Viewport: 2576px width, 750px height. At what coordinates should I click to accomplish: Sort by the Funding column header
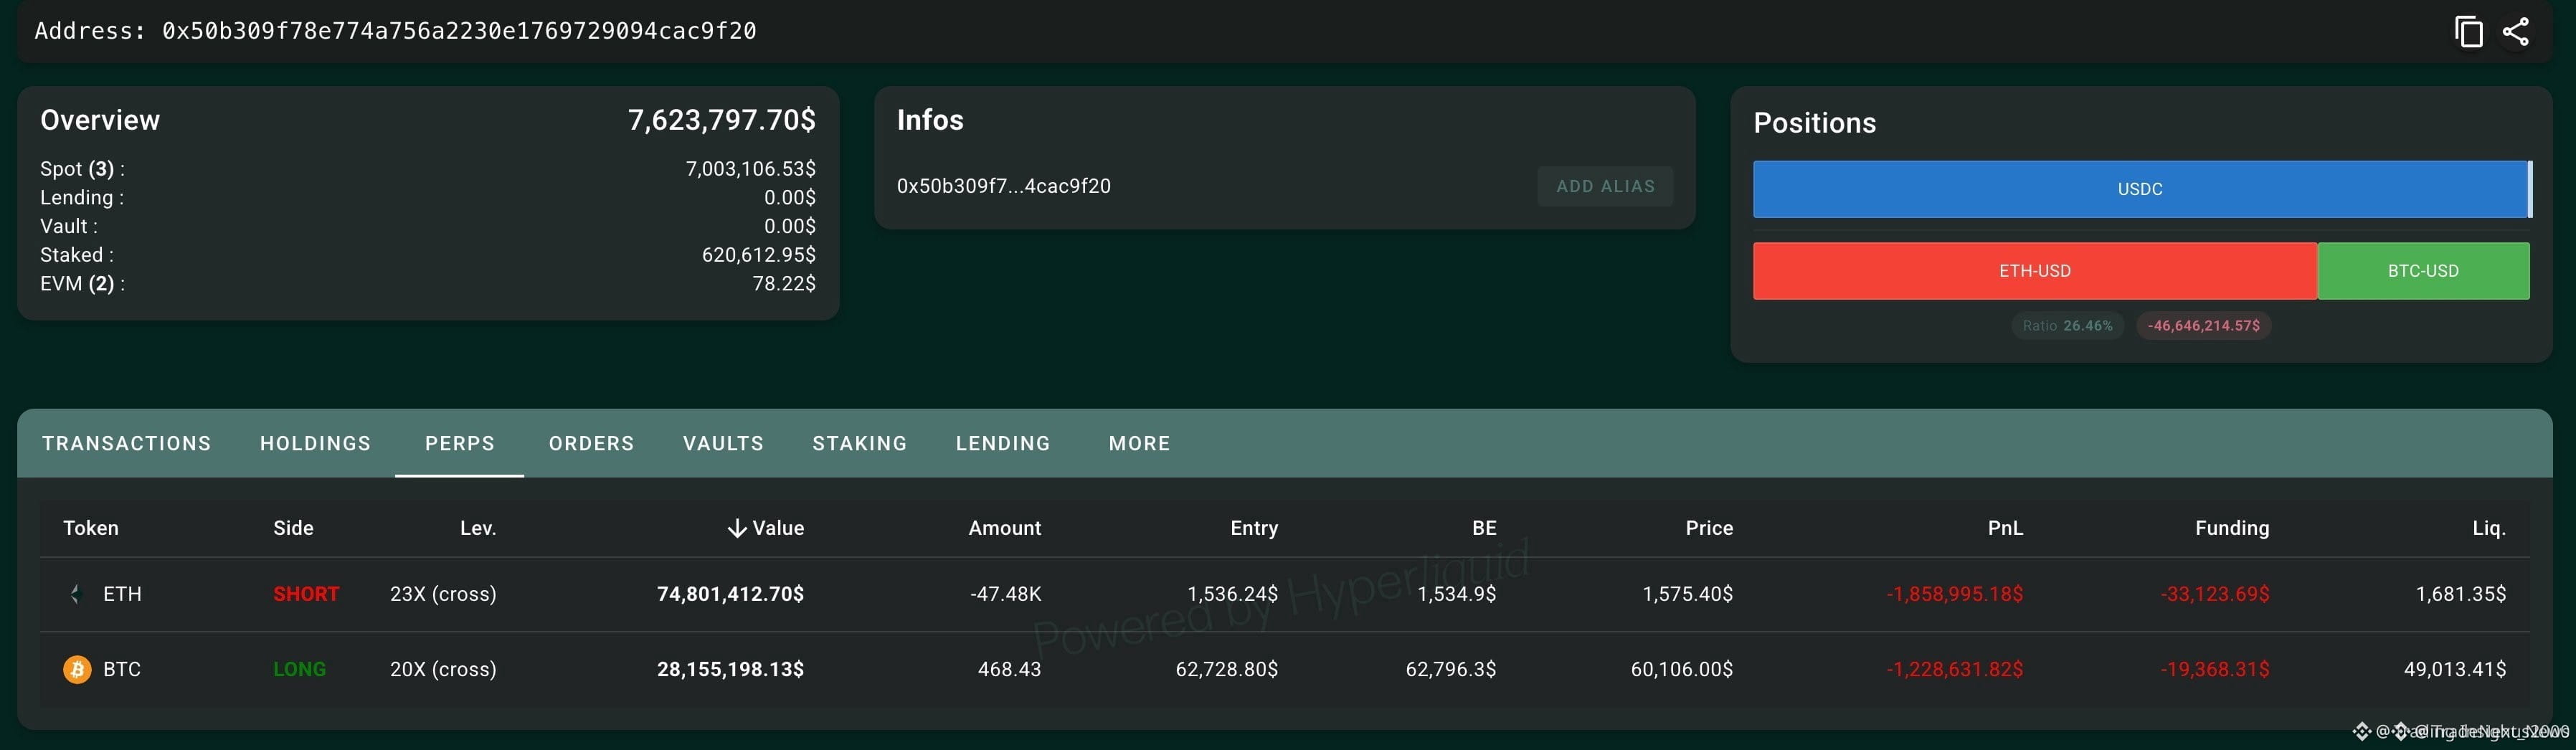(x=2232, y=528)
